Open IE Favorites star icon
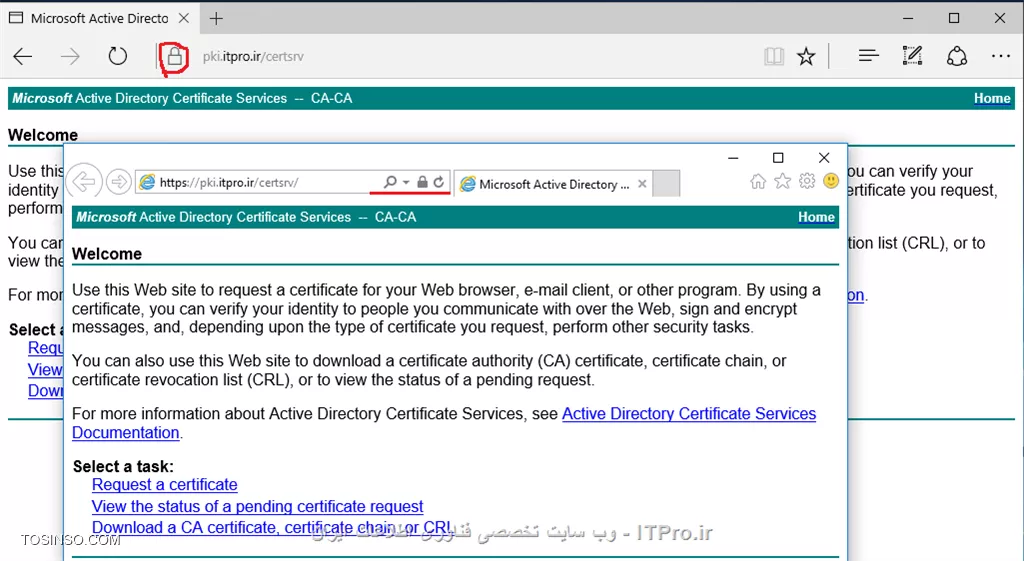1024x561 pixels. (782, 181)
